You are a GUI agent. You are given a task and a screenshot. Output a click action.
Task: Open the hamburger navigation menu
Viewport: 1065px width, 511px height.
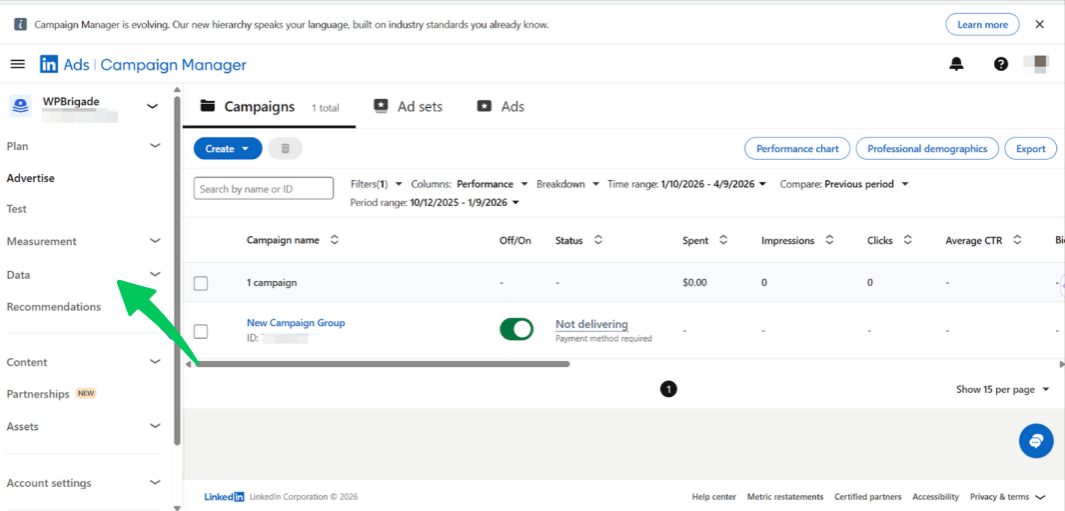pyautogui.click(x=18, y=65)
